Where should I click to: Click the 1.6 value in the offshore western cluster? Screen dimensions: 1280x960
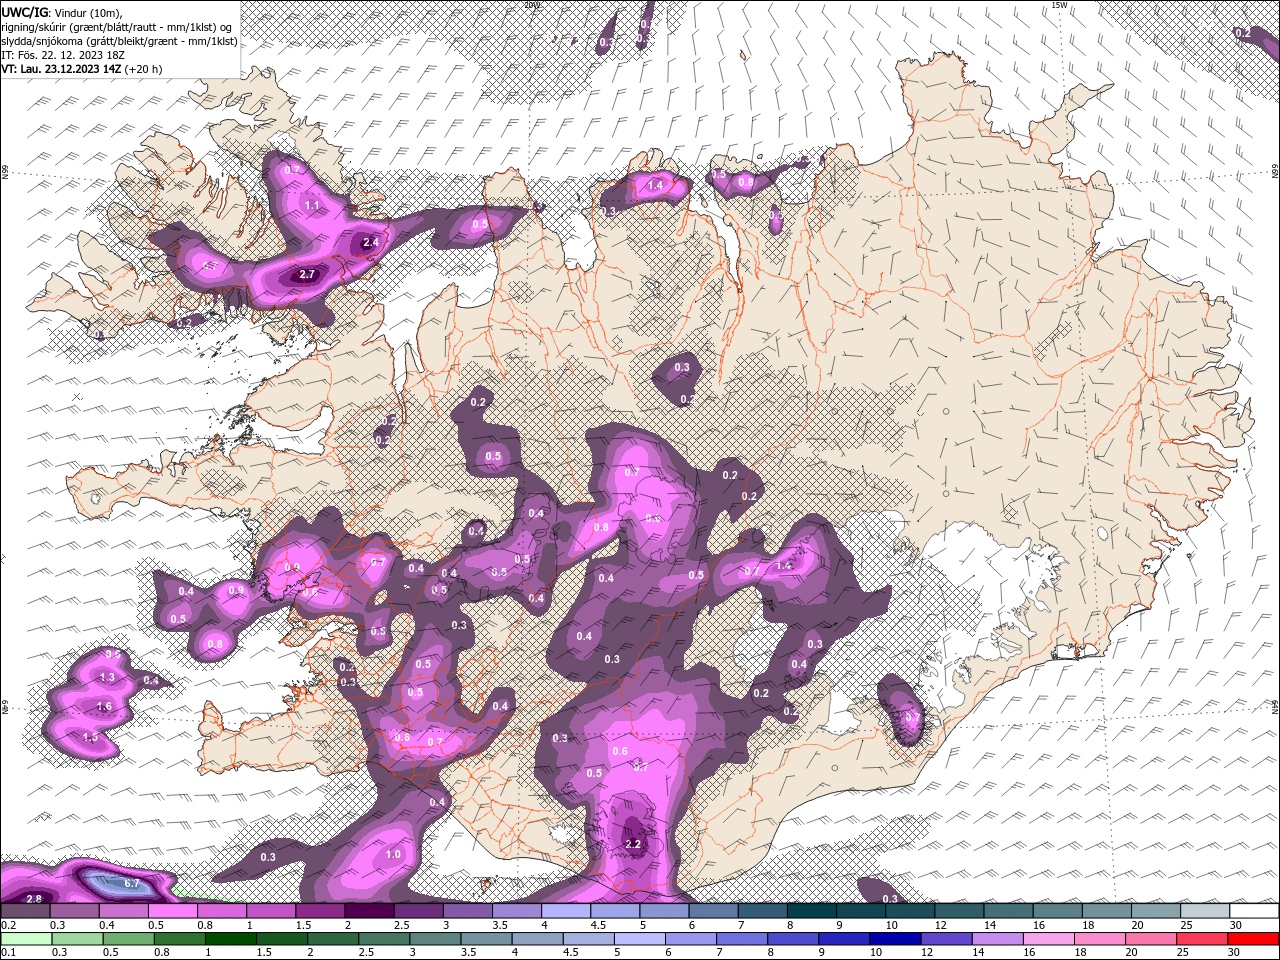[x=104, y=707]
